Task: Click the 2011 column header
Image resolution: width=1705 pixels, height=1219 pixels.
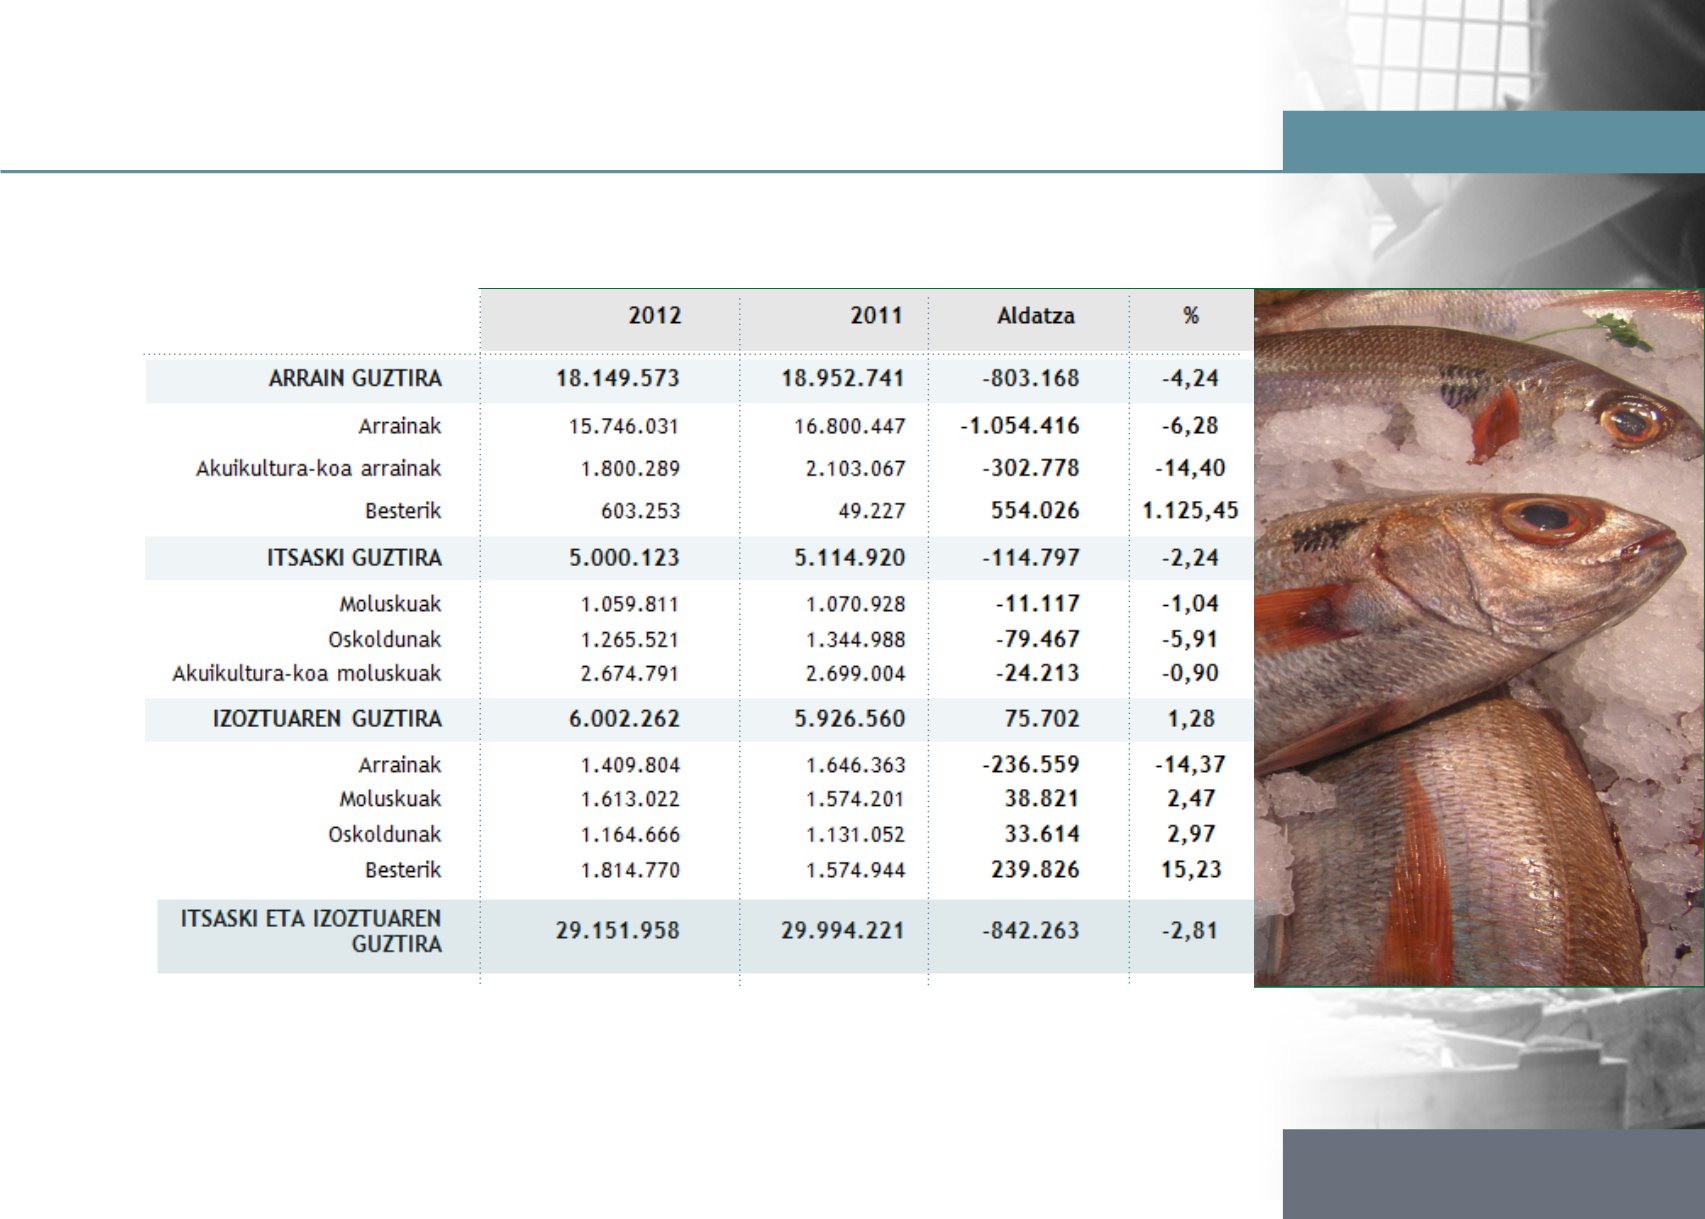Action: click(x=876, y=316)
